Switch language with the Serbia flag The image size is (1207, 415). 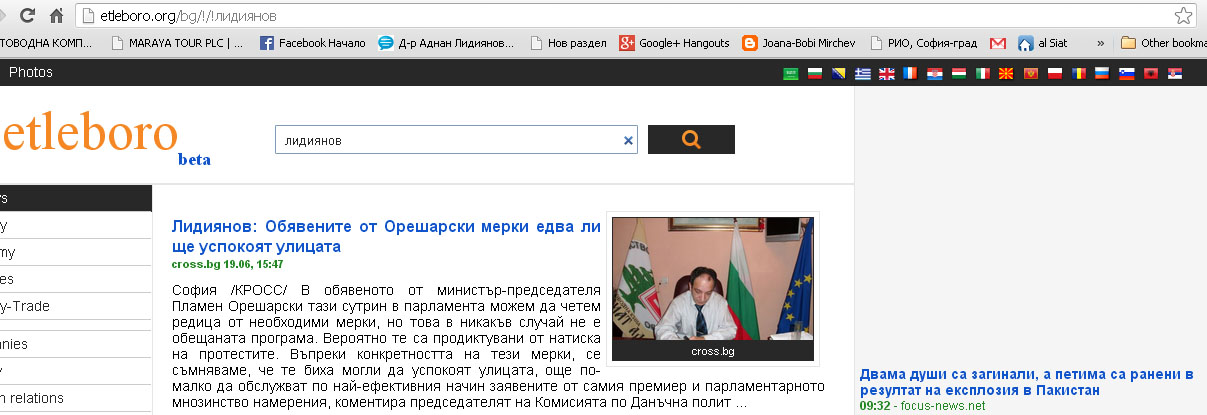pyautogui.click(x=1175, y=74)
